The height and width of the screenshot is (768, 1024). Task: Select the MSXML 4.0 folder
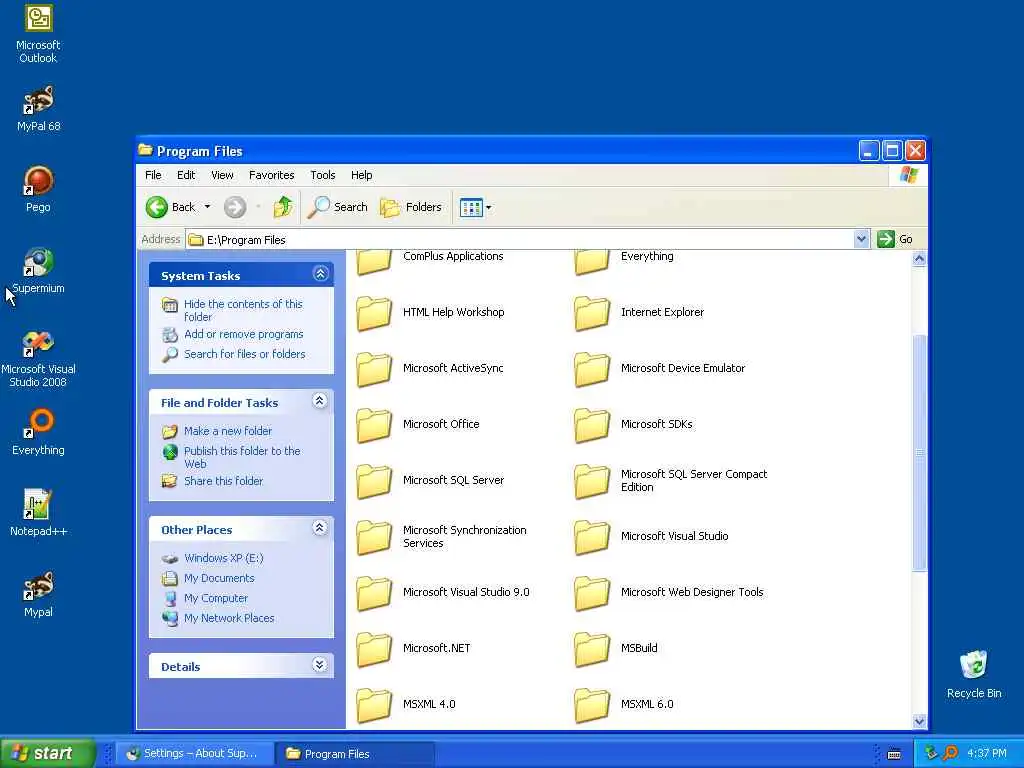click(406, 704)
